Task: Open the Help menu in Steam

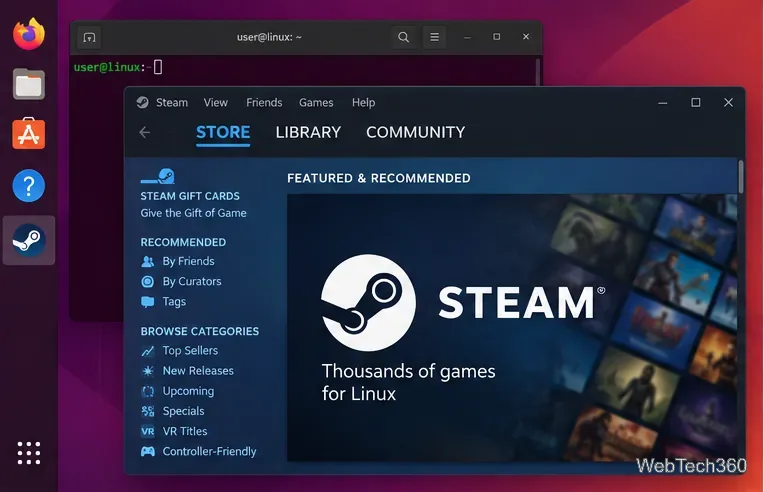Action: (363, 102)
